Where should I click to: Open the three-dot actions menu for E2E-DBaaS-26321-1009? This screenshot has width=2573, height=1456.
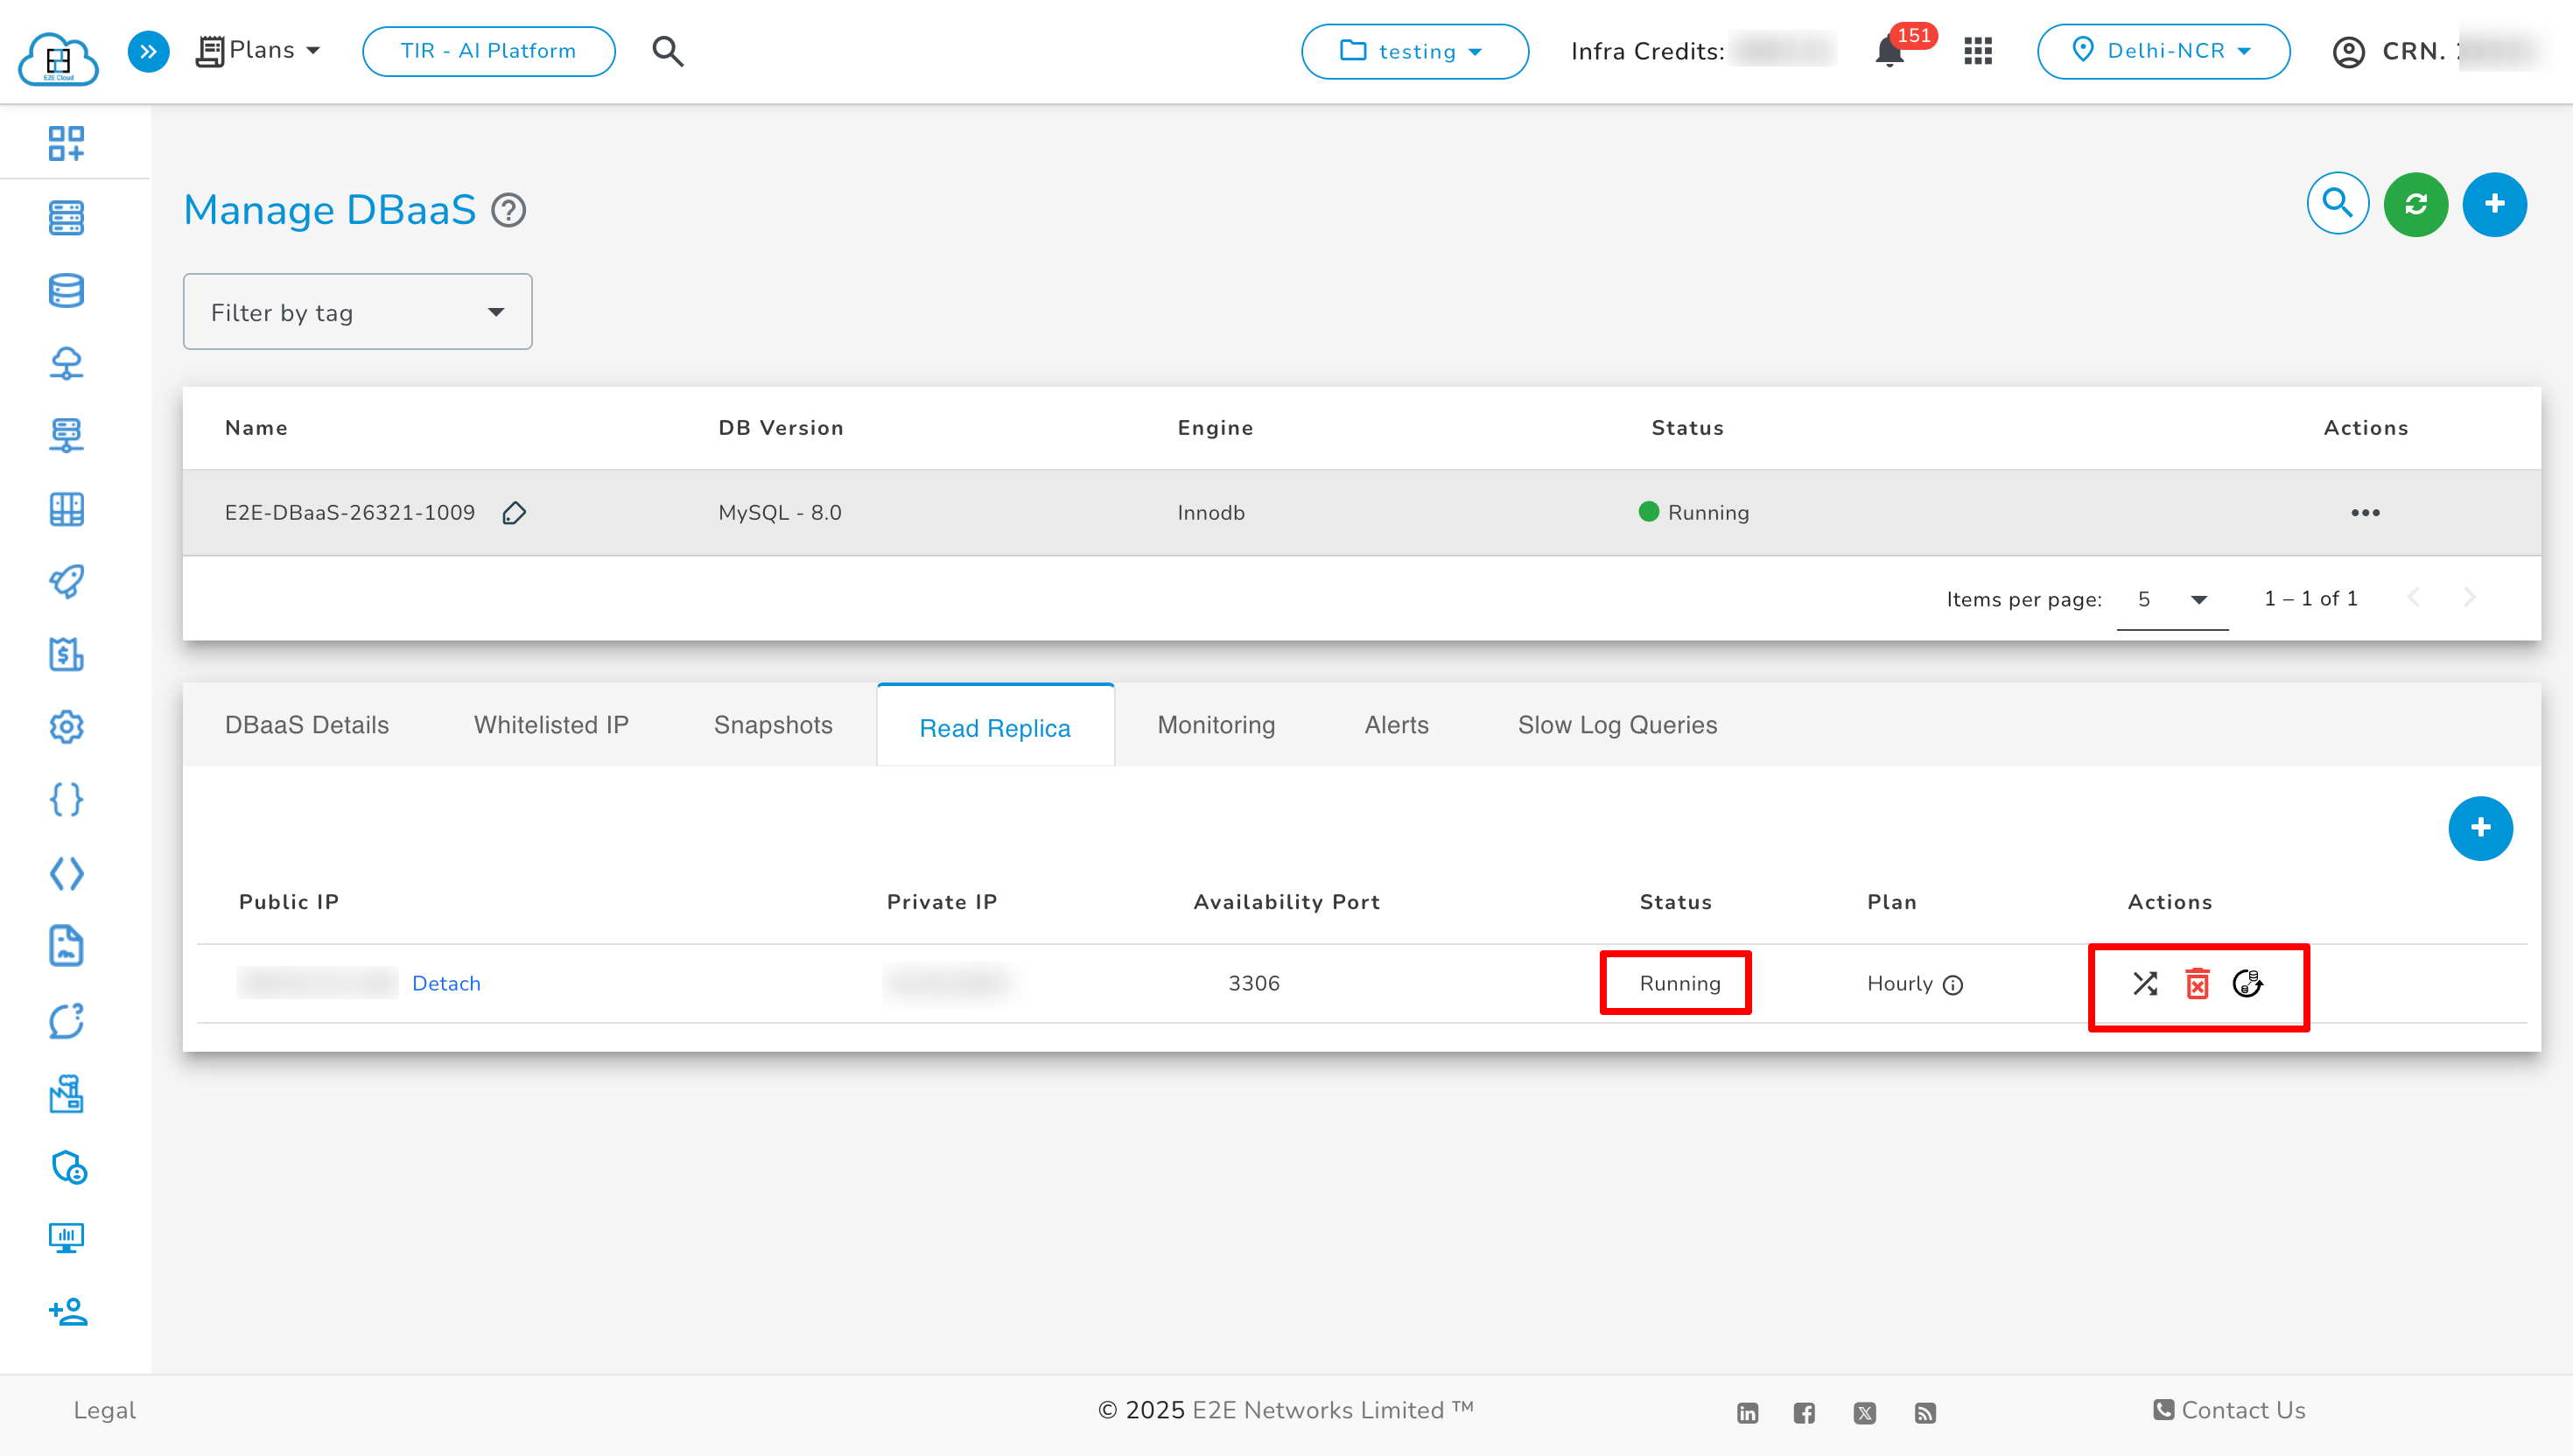pos(2366,512)
